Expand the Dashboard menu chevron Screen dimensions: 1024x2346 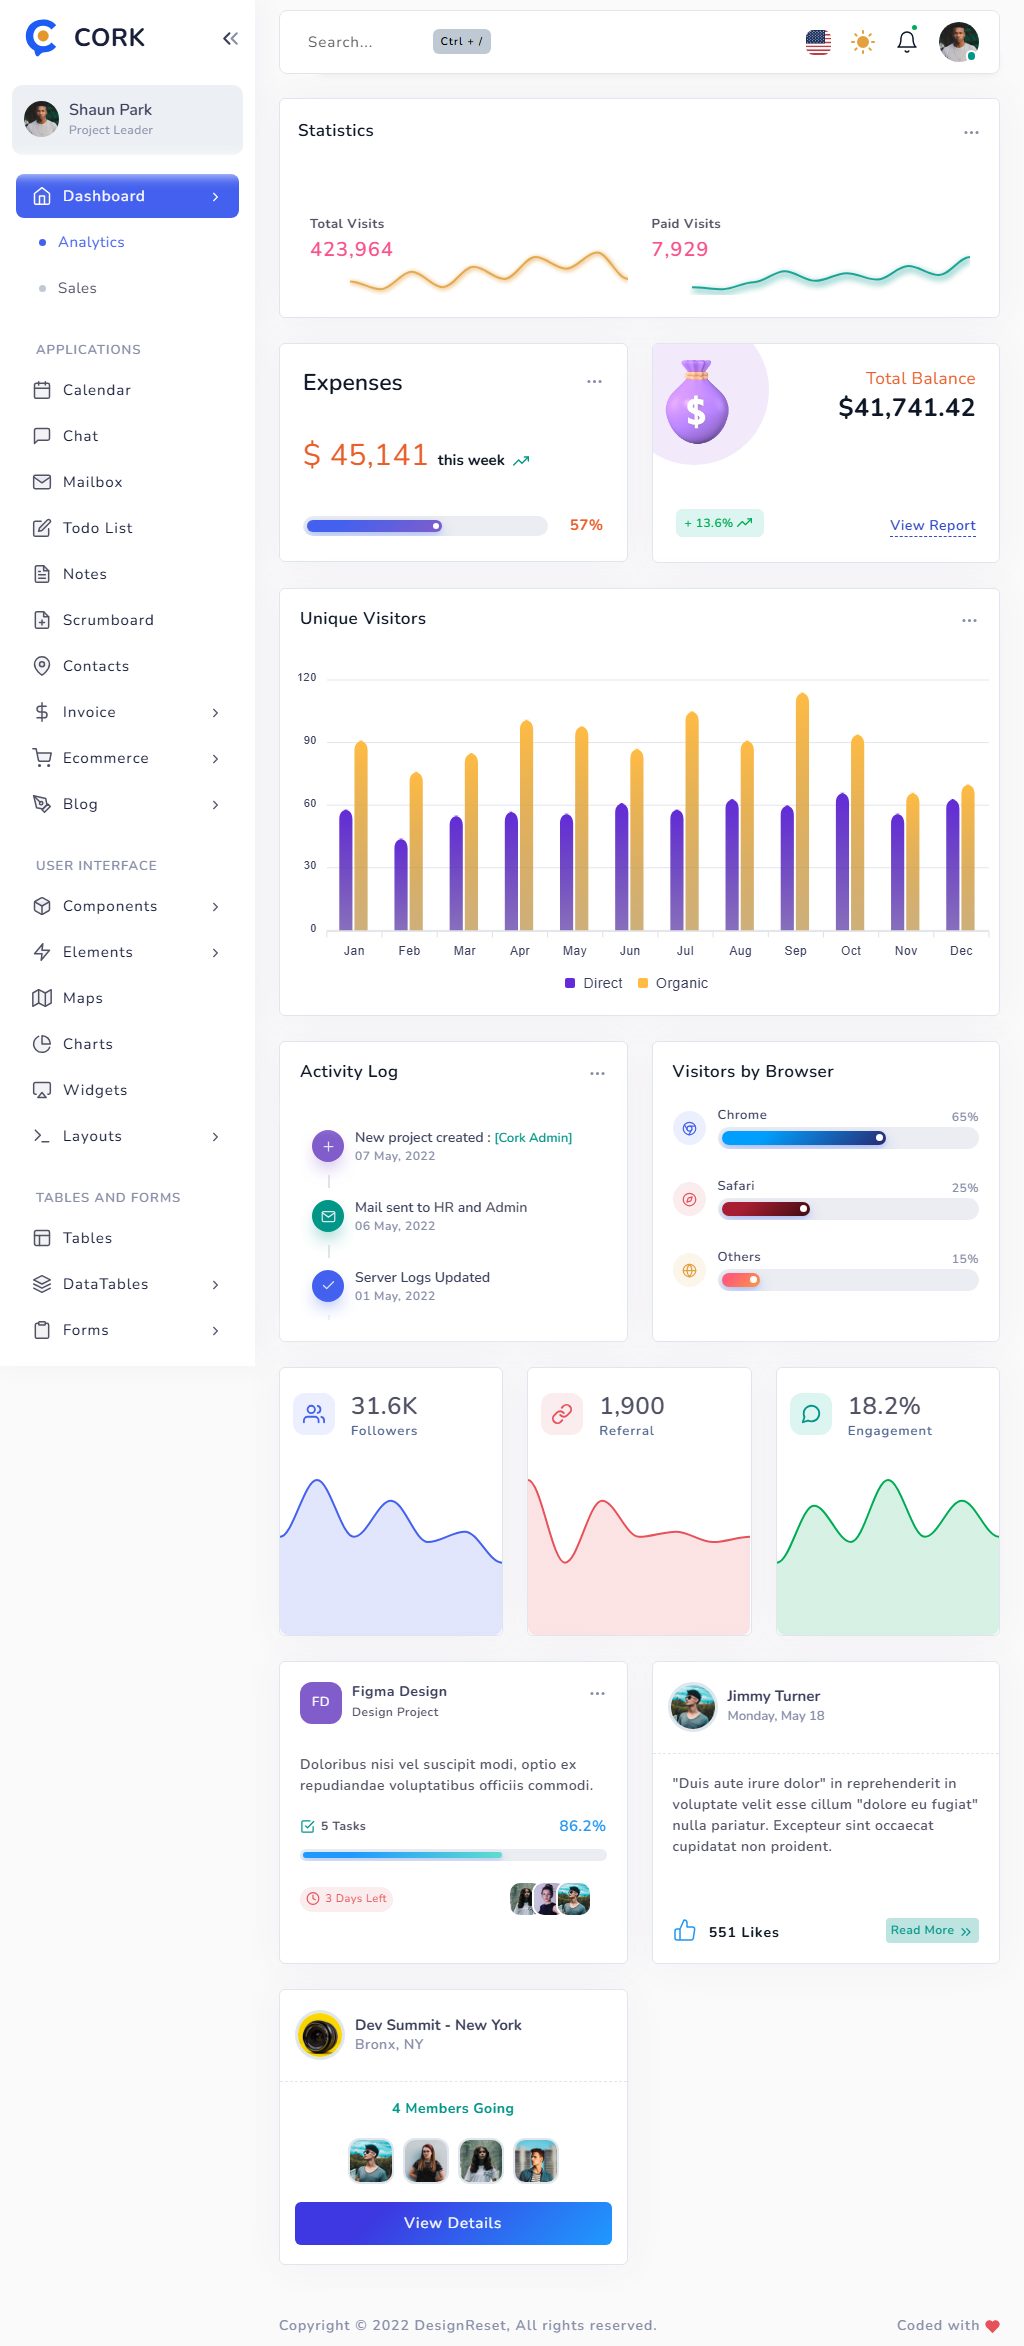click(x=215, y=197)
